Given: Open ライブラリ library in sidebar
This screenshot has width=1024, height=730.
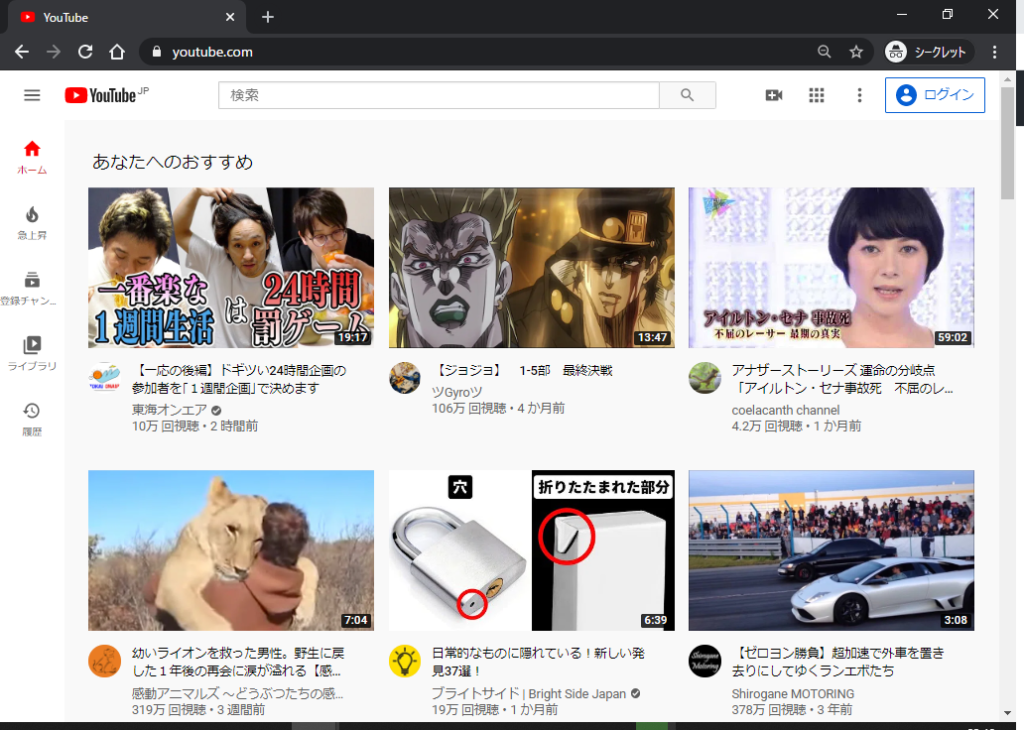Looking at the screenshot, I should pos(32,353).
